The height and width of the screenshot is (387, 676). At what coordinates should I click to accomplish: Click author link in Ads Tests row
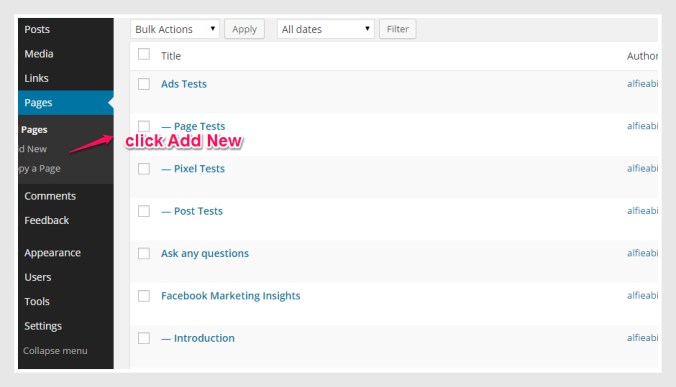pyautogui.click(x=642, y=84)
